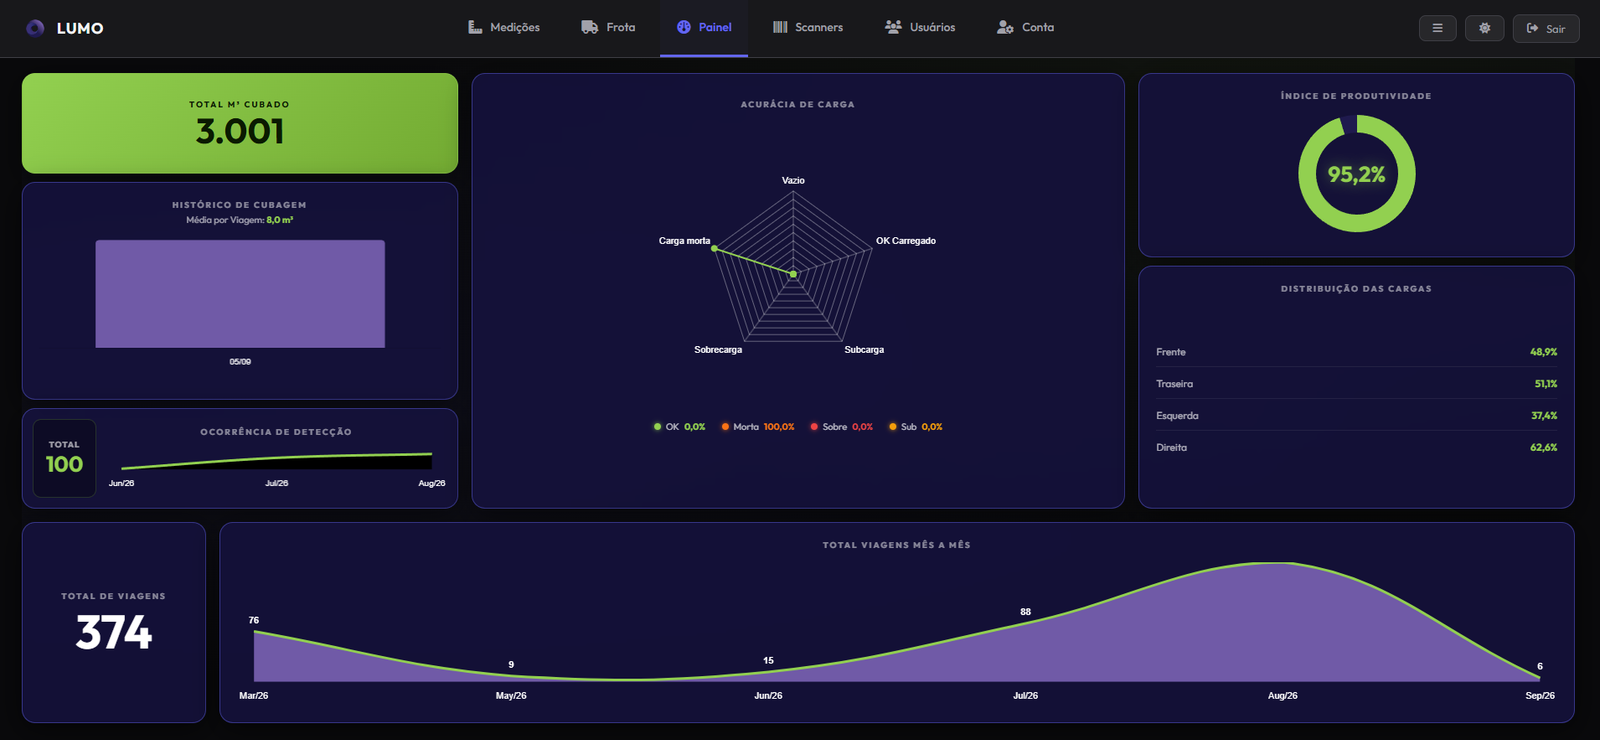
Task: Click the Sair logout button
Action: (x=1546, y=28)
